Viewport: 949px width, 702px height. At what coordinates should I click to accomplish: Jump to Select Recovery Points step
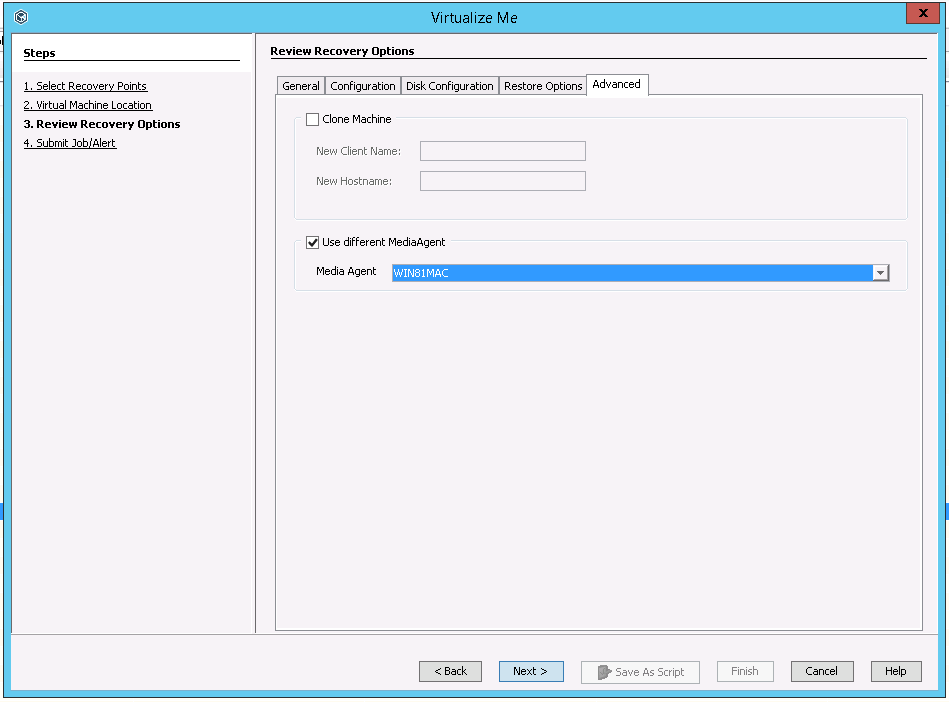point(85,86)
